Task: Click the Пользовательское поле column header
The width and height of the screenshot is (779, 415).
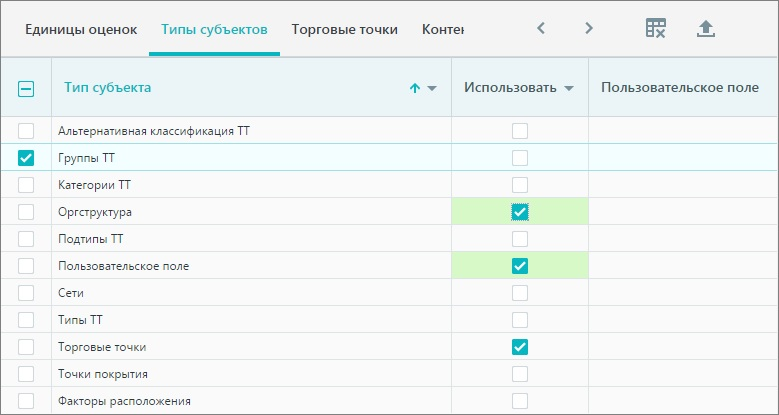Action: pyautogui.click(x=680, y=87)
